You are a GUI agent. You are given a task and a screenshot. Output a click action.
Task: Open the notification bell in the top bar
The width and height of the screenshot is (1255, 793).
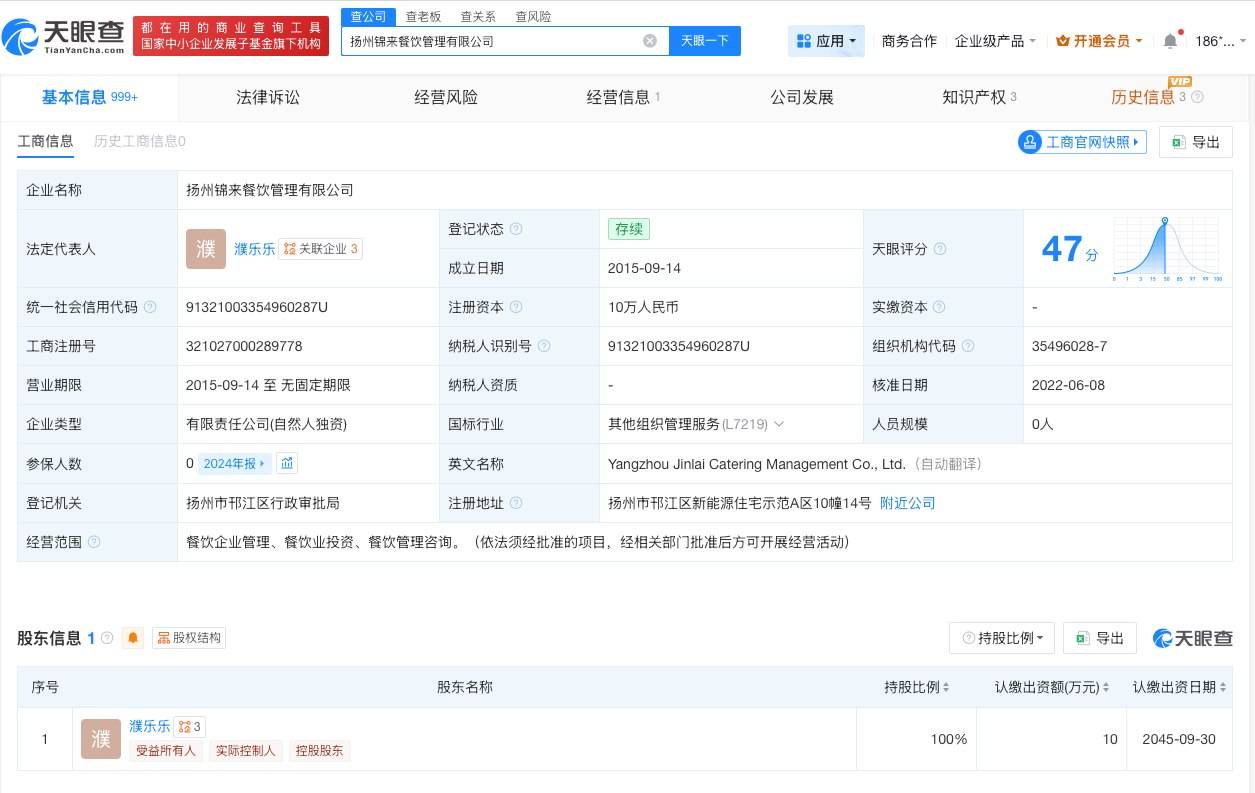click(x=1168, y=40)
